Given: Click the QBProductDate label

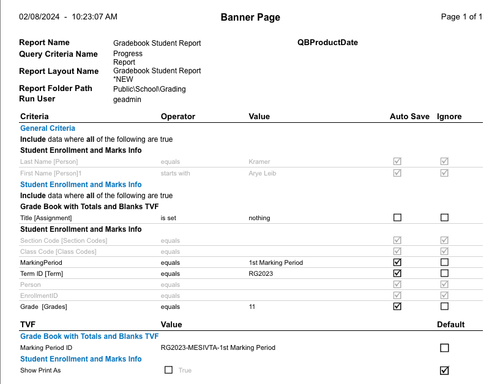Looking at the screenshot, I should click(x=328, y=42).
